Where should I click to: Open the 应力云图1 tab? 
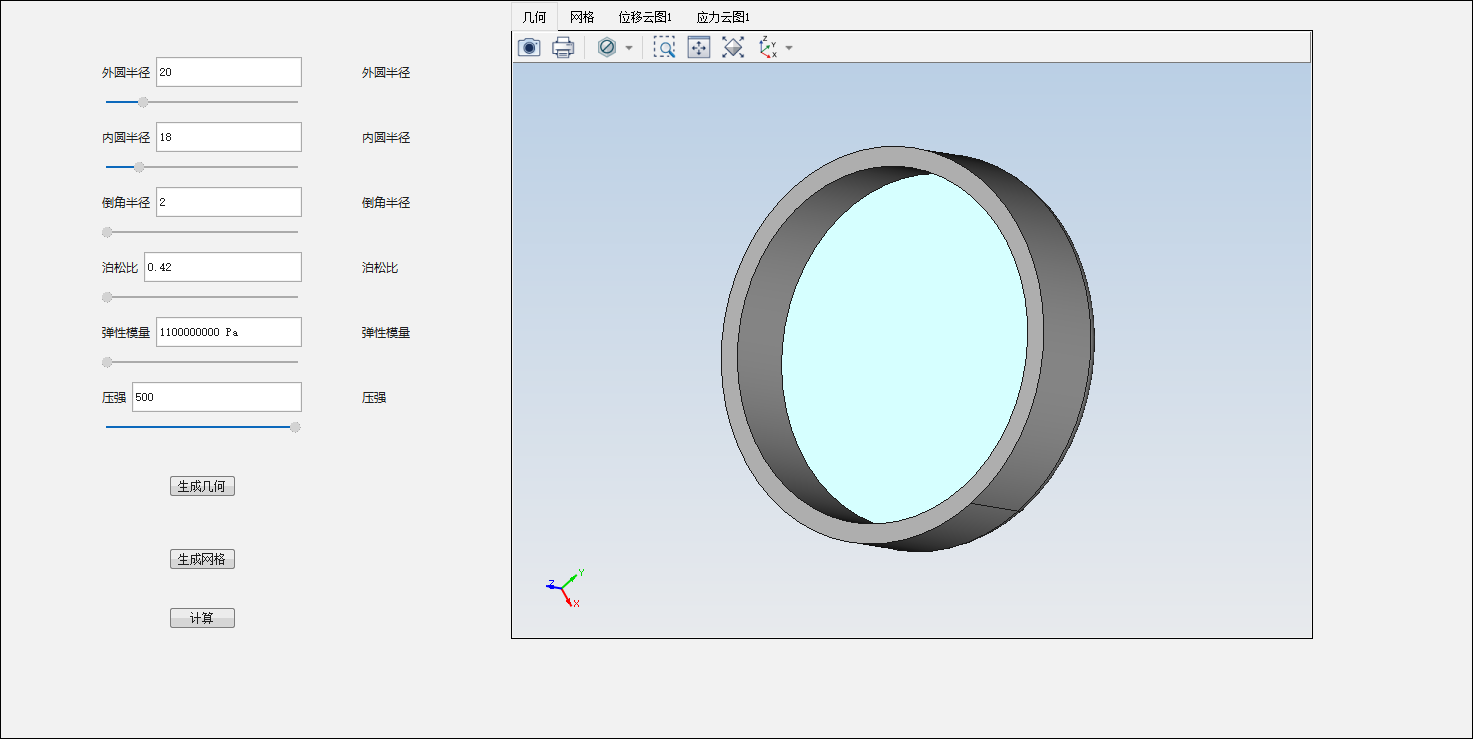coord(723,17)
